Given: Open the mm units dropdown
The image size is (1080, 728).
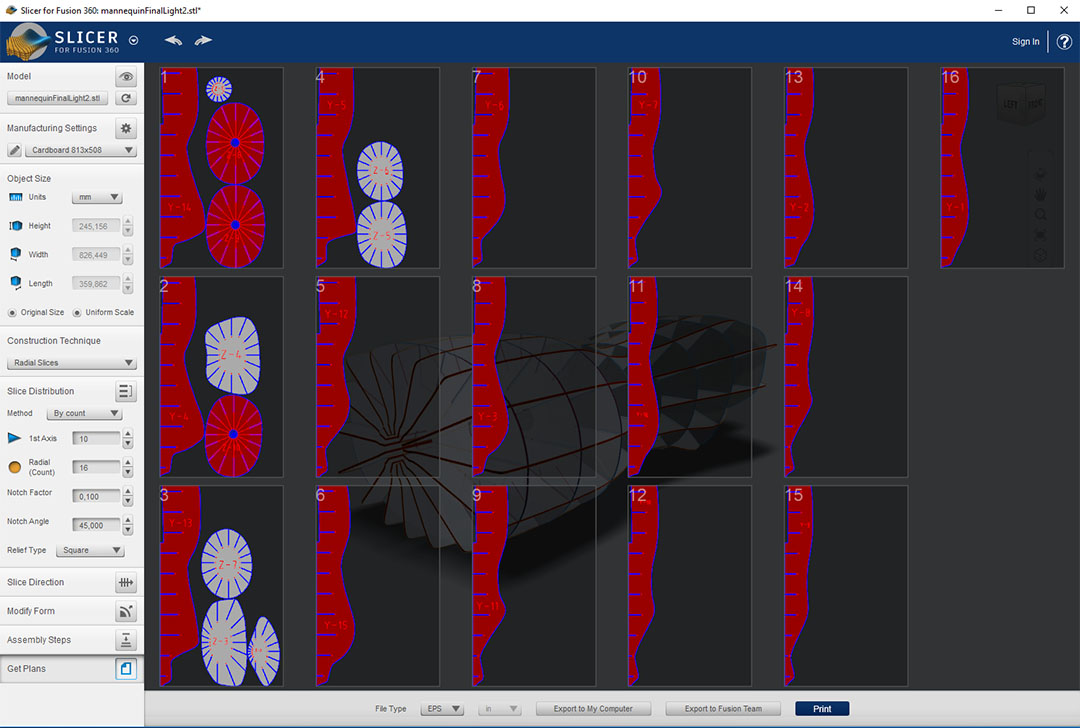Looking at the screenshot, I should click(96, 197).
